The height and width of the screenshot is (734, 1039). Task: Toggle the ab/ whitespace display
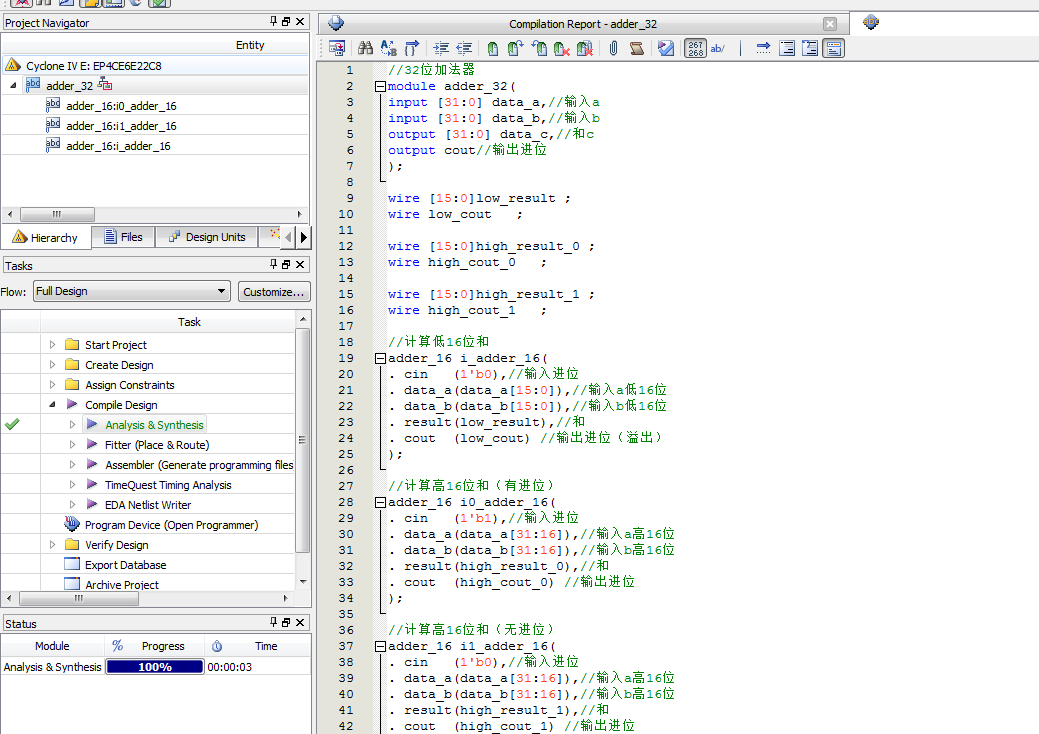718,48
